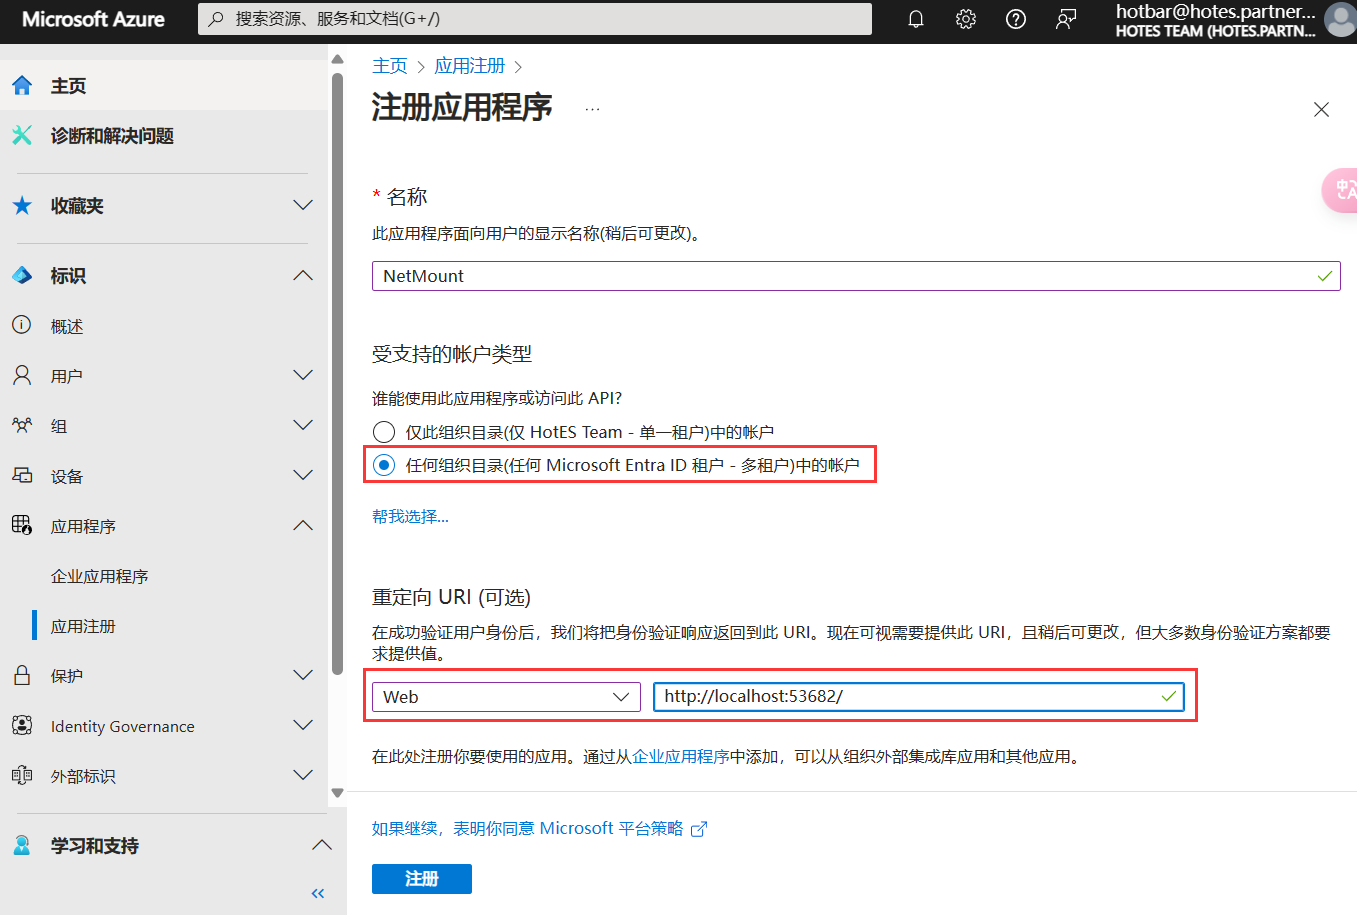Select single-tenant 仅此组织目录 radio option
This screenshot has width=1357, height=915.
click(384, 432)
